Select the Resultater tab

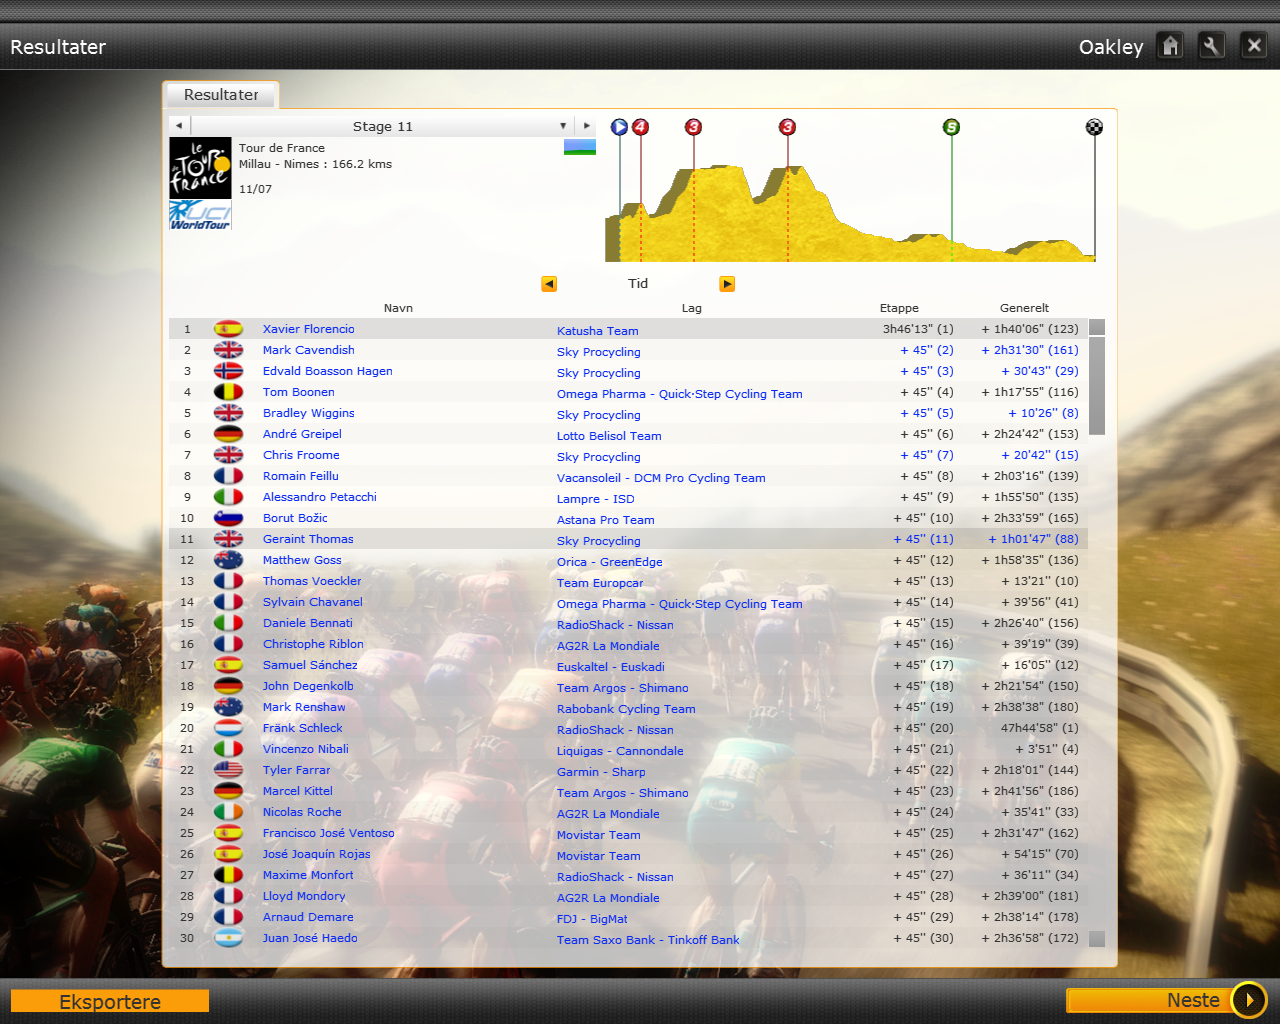coord(221,95)
